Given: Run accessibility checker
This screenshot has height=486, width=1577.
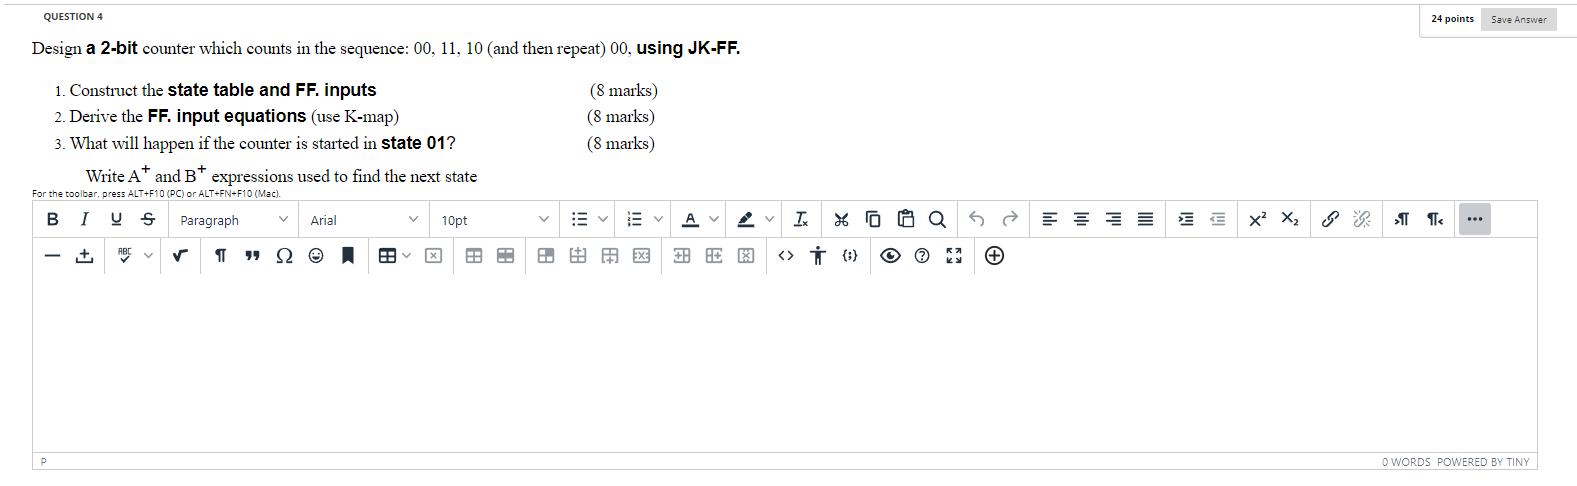Looking at the screenshot, I should click(x=818, y=256).
